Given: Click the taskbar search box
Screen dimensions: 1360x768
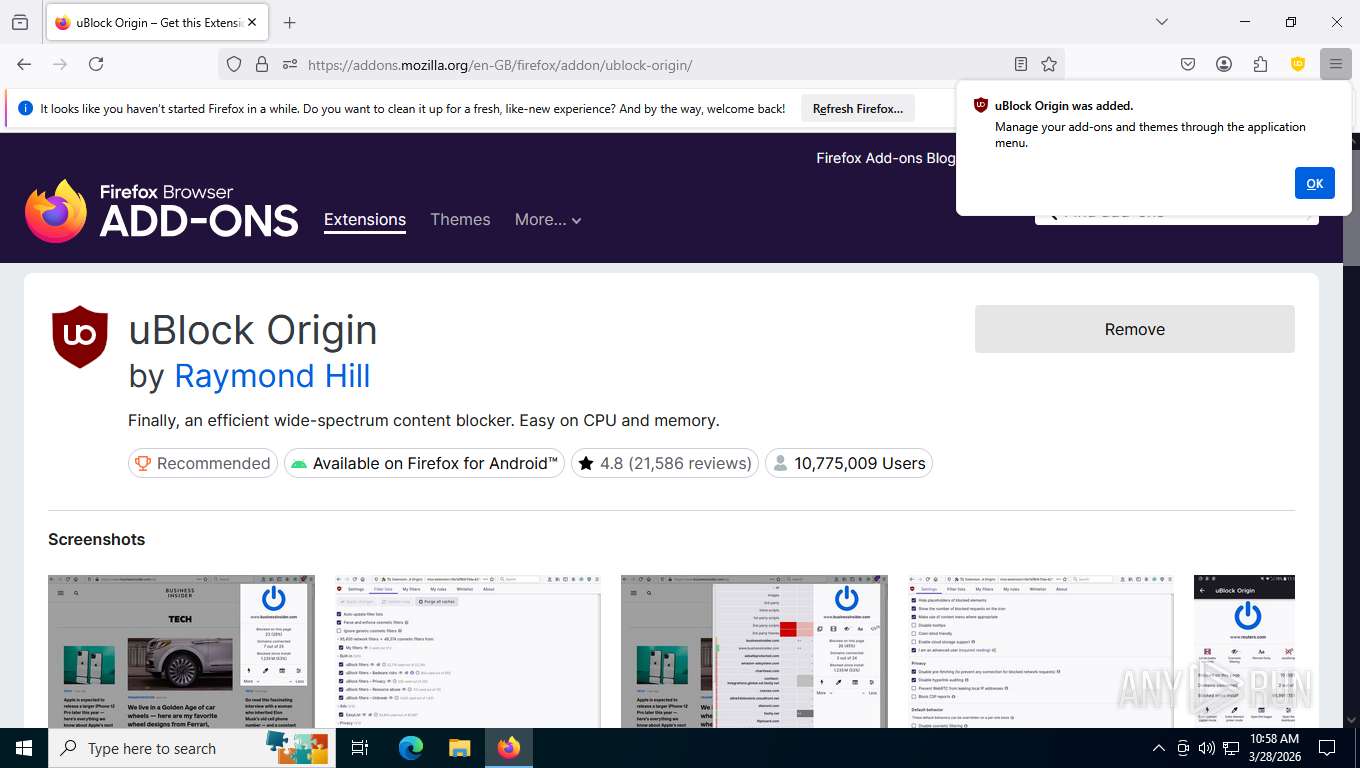Looking at the screenshot, I should tap(192, 748).
